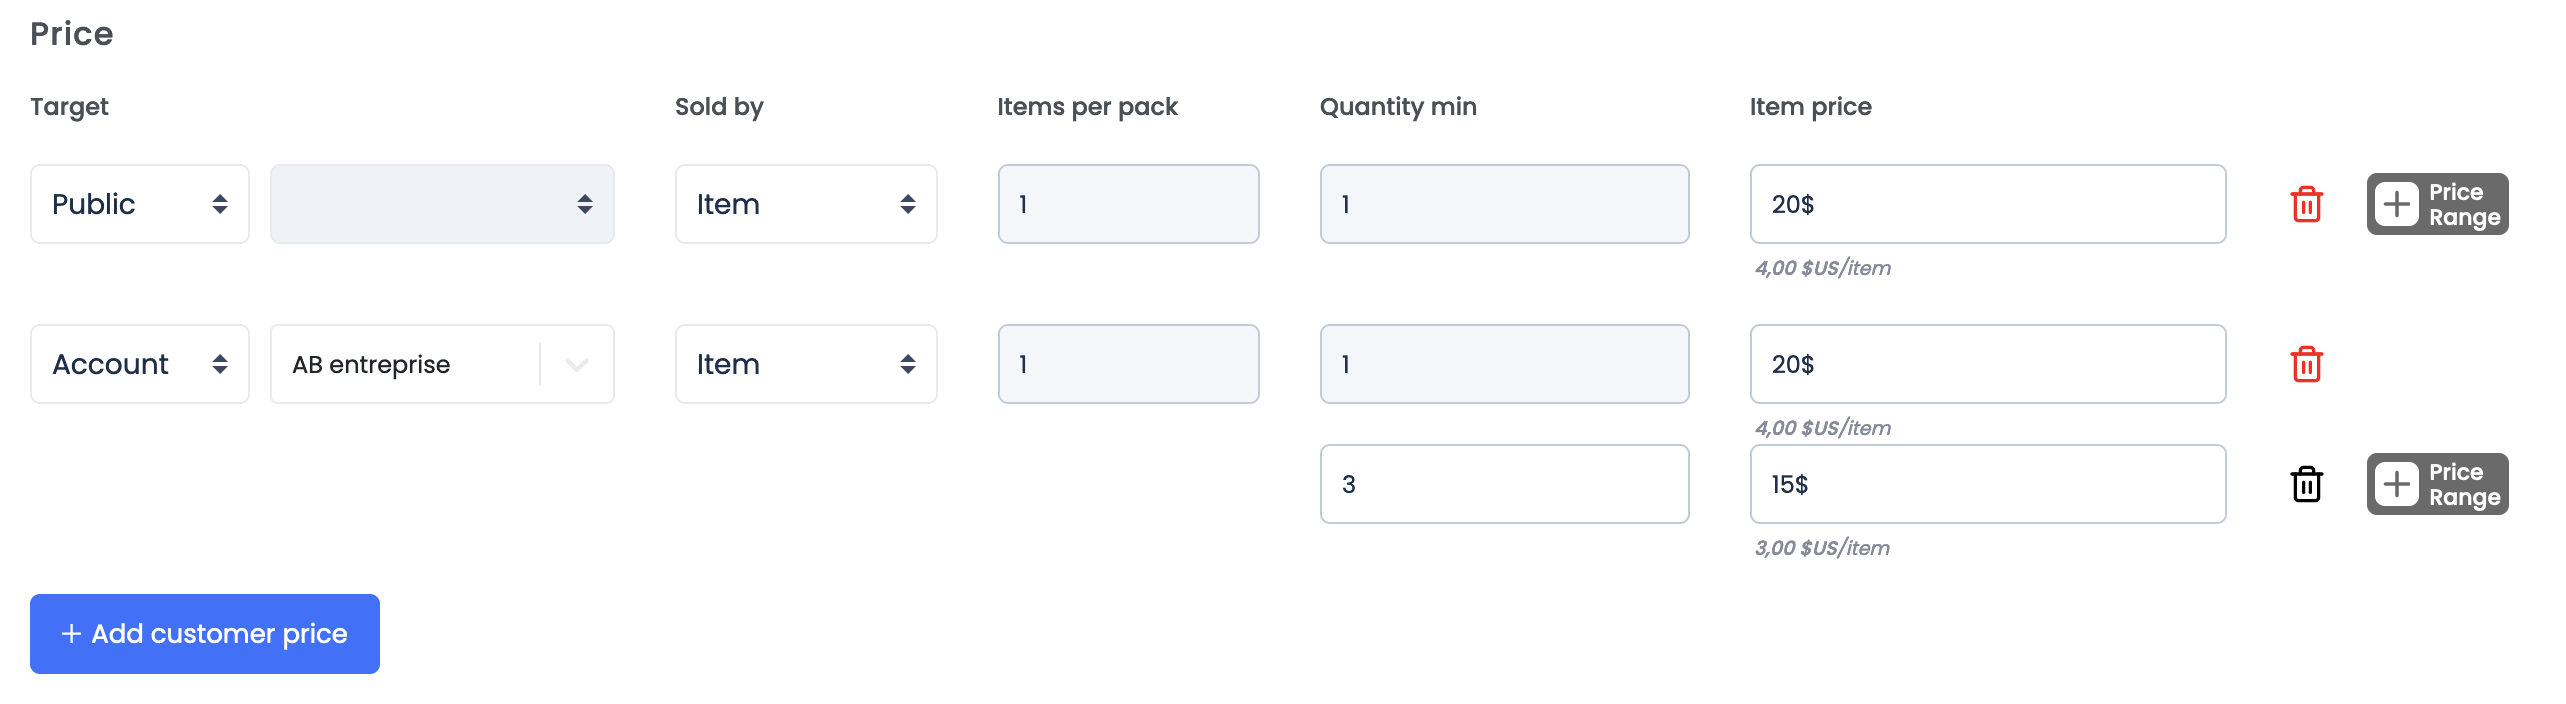The image size is (2566, 704).
Task: Click the sort arrows on the Public selector
Action: 222,203
